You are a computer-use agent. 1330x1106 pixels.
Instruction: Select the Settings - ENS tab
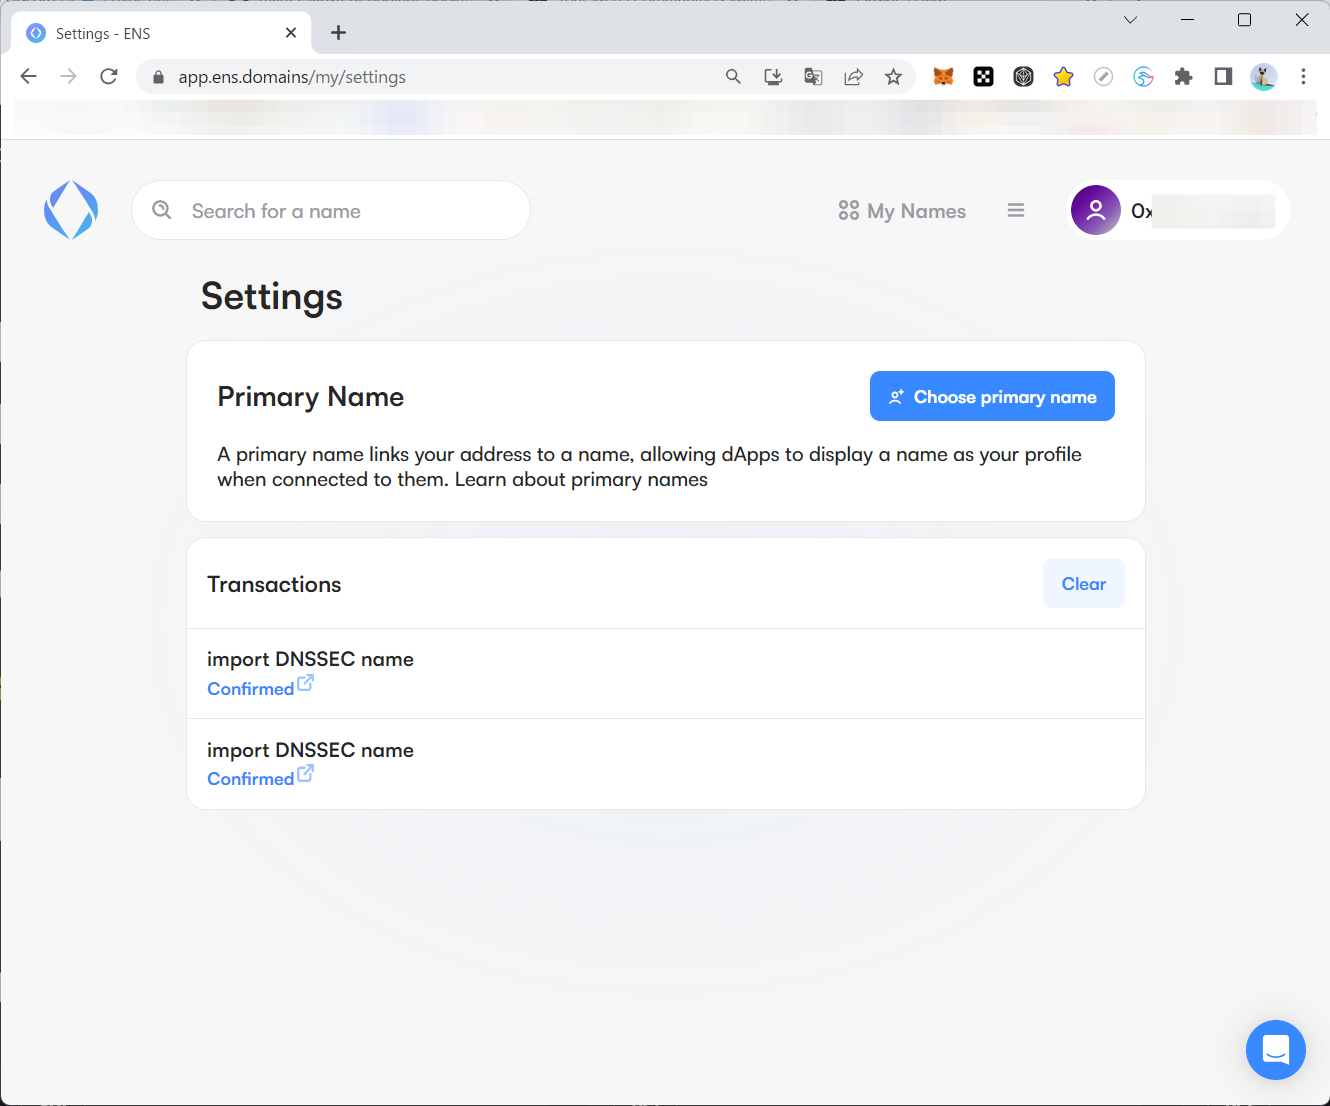[x=150, y=34]
